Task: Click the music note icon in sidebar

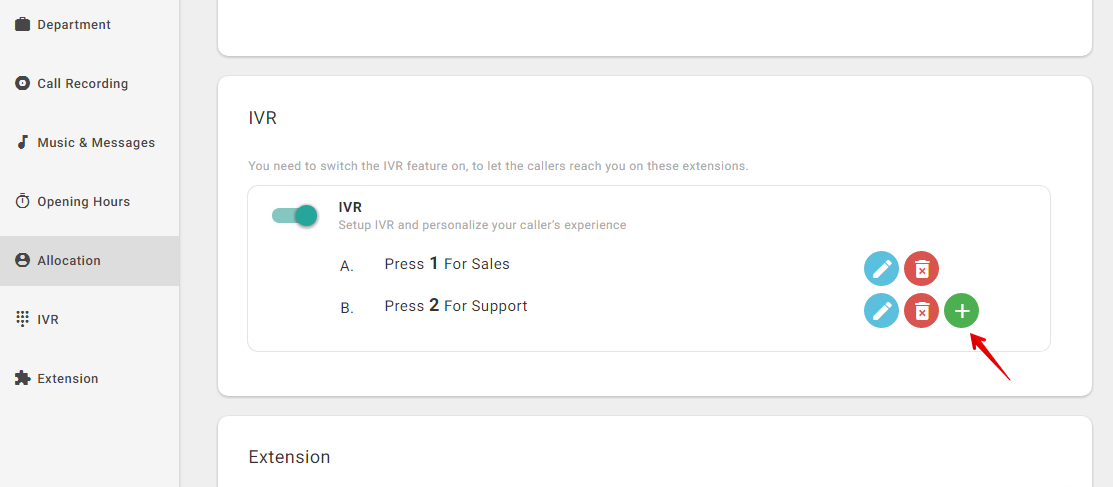Action: coord(23,142)
